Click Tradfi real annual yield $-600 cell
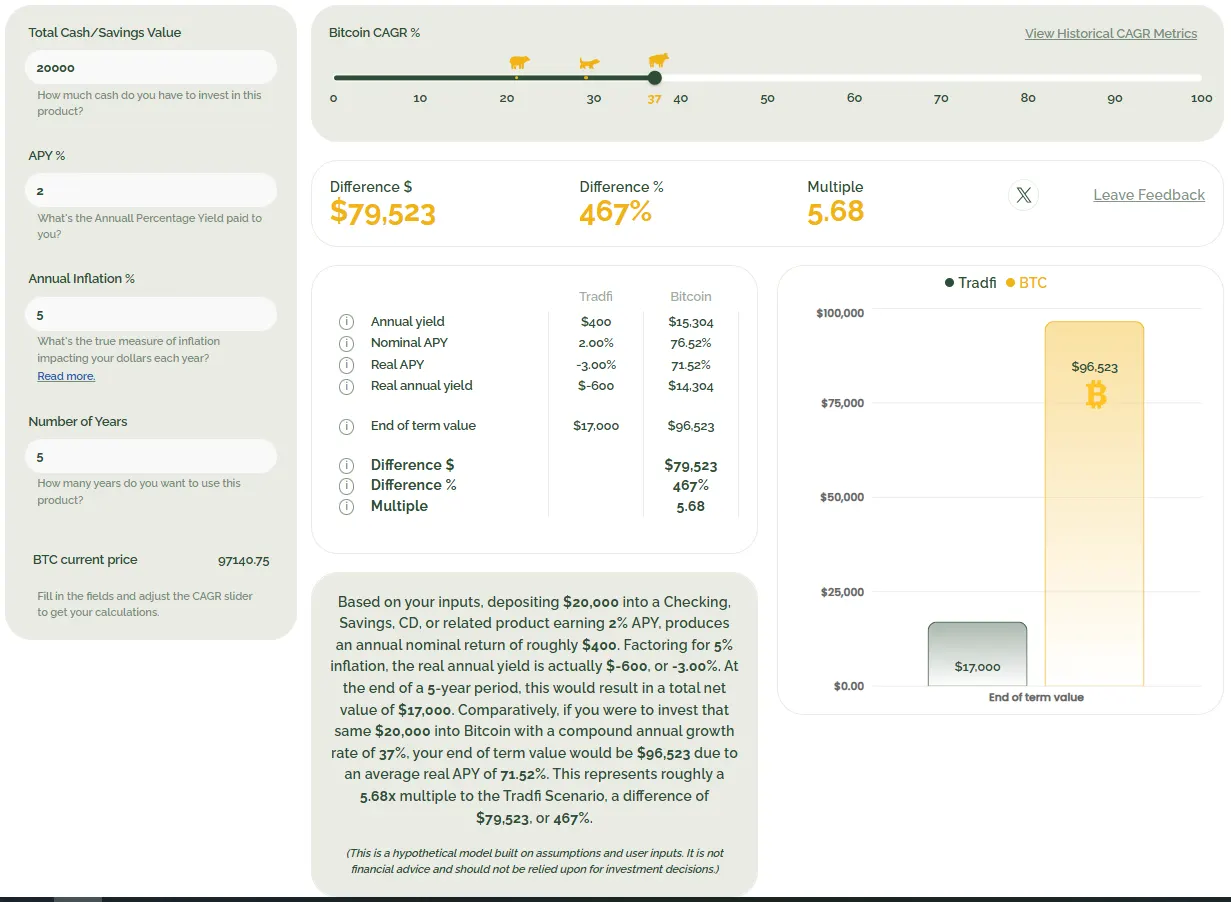 pyautogui.click(x=596, y=386)
